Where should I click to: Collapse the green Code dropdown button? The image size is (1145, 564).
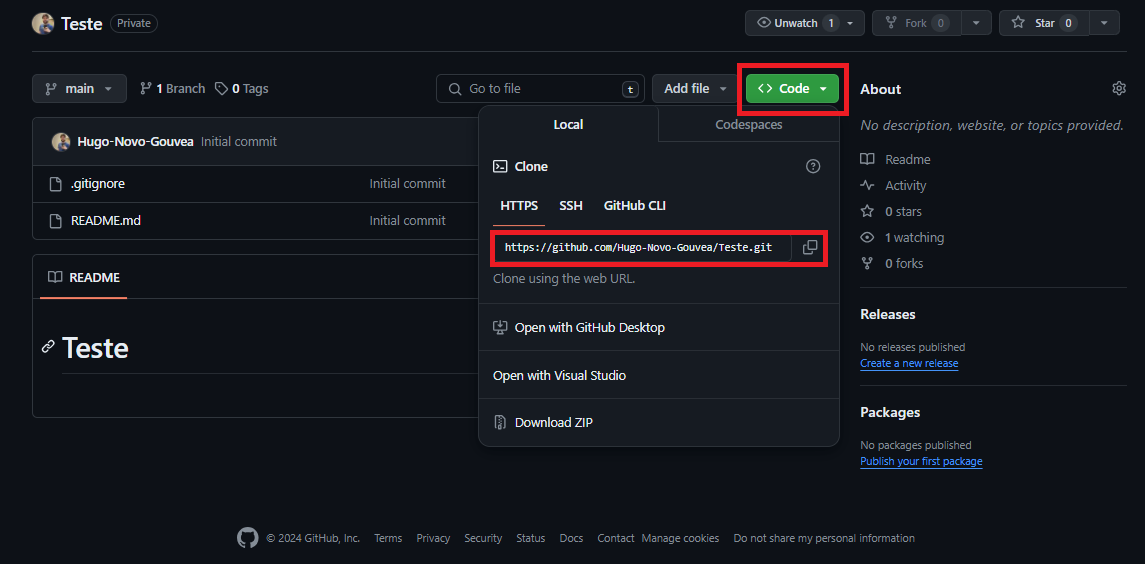793,89
